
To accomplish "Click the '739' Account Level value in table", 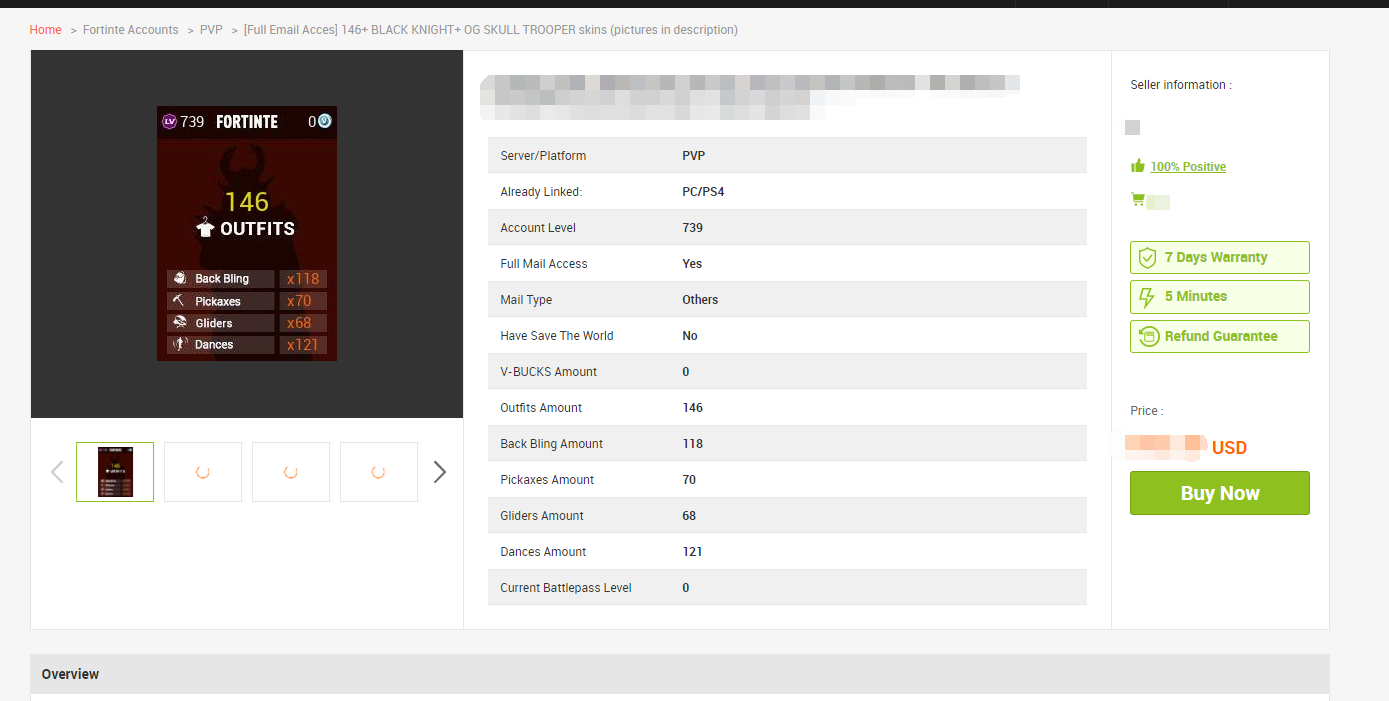I will pos(692,228).
